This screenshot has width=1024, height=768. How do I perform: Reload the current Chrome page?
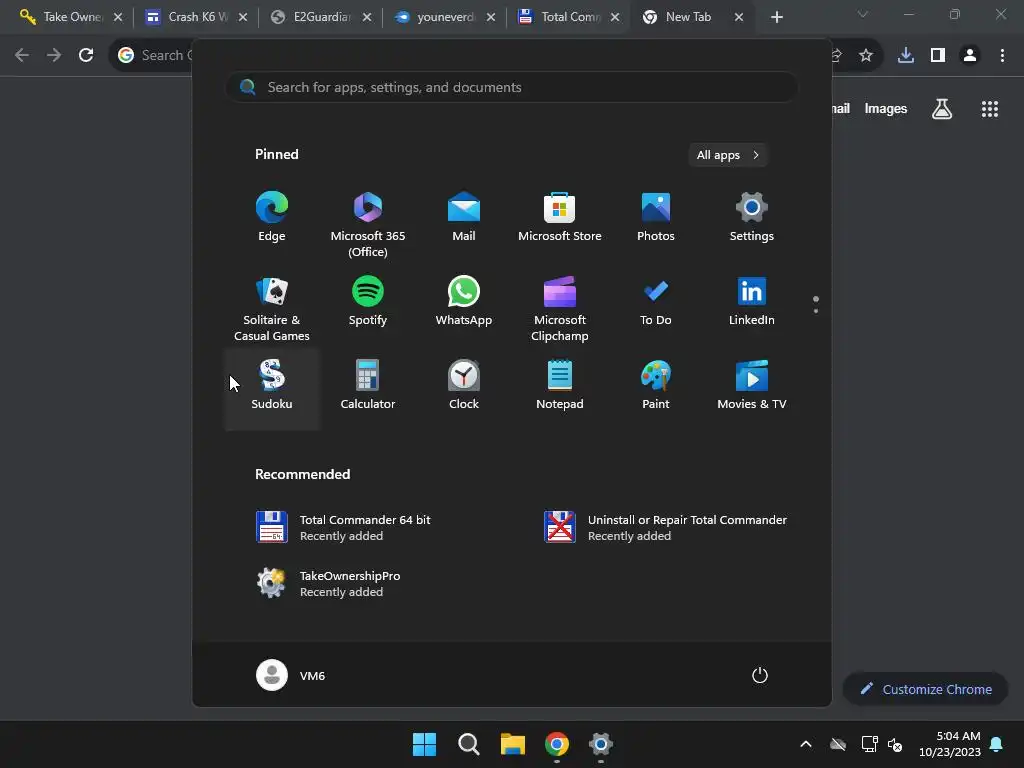tap(86, 56)
